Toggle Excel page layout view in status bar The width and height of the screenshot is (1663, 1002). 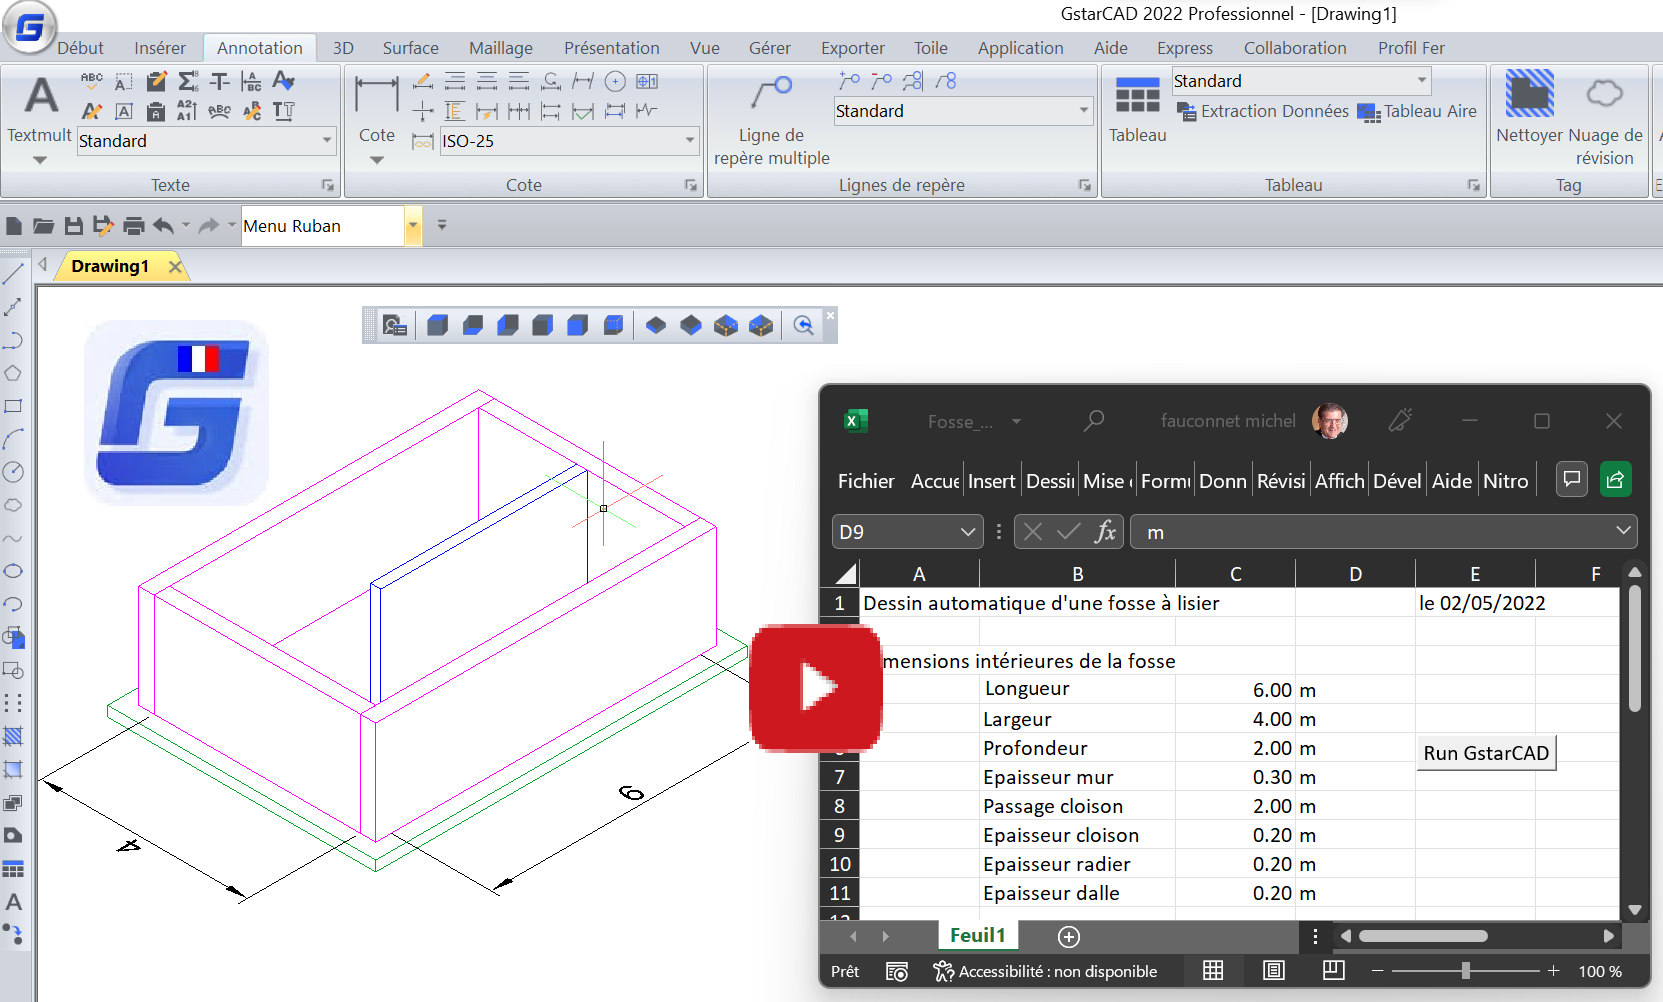pos(1273,971)
